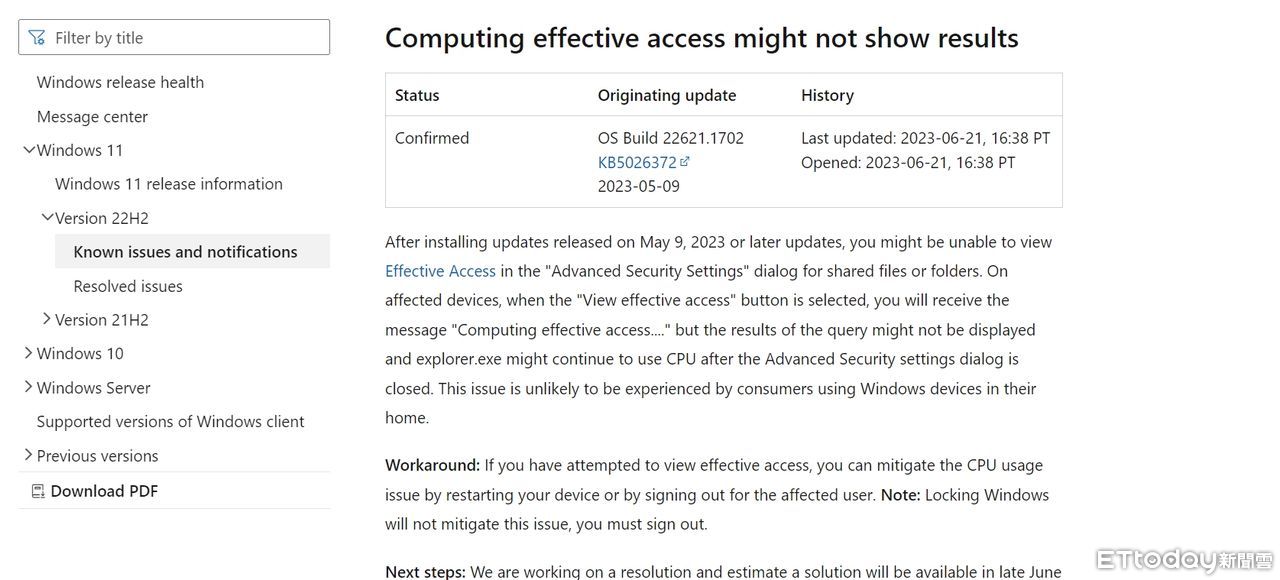Select Known issues and notifications
The width and height of the screenshot is (1280, 580).
(x=185, y=252)
